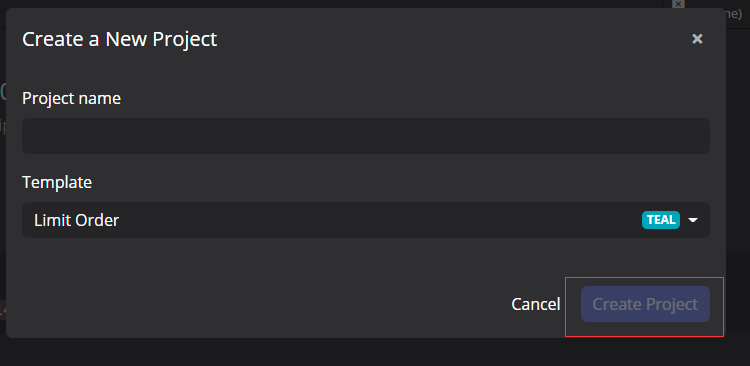Click the dark header strip above the dialog

click(x=335, y=4)
